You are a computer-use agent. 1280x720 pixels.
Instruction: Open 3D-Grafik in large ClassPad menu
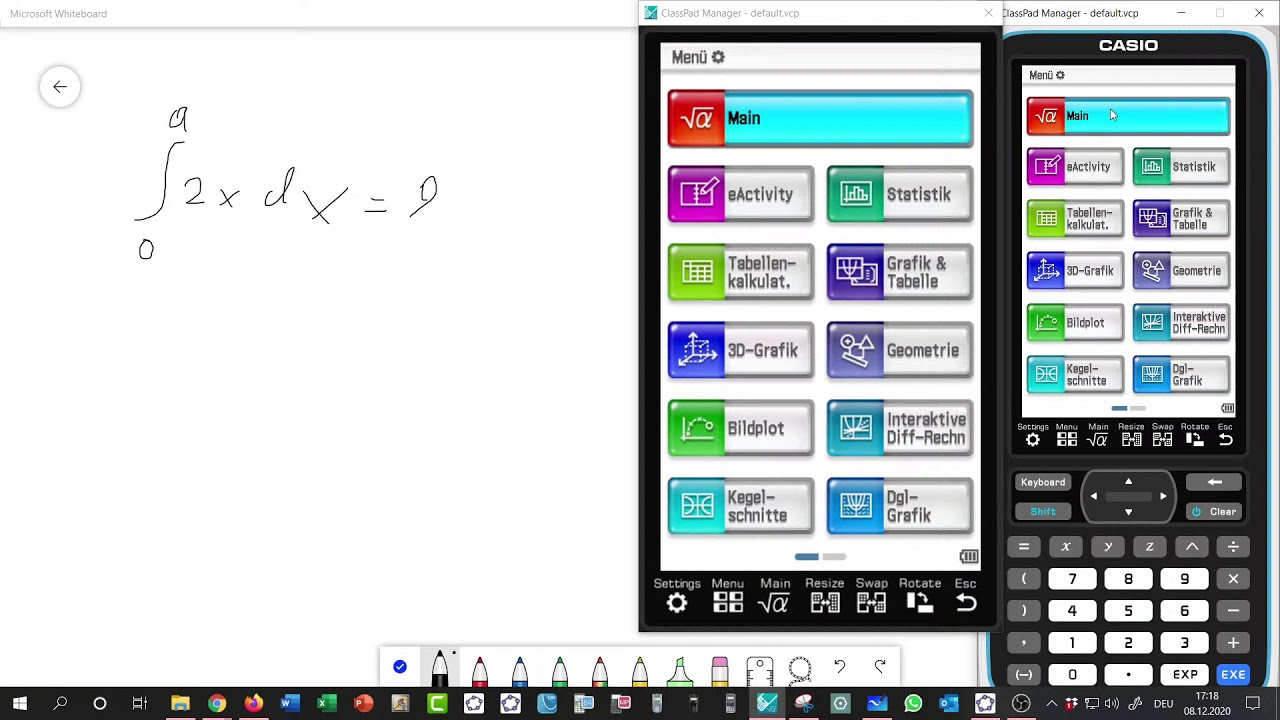click(x=740, y=350)
